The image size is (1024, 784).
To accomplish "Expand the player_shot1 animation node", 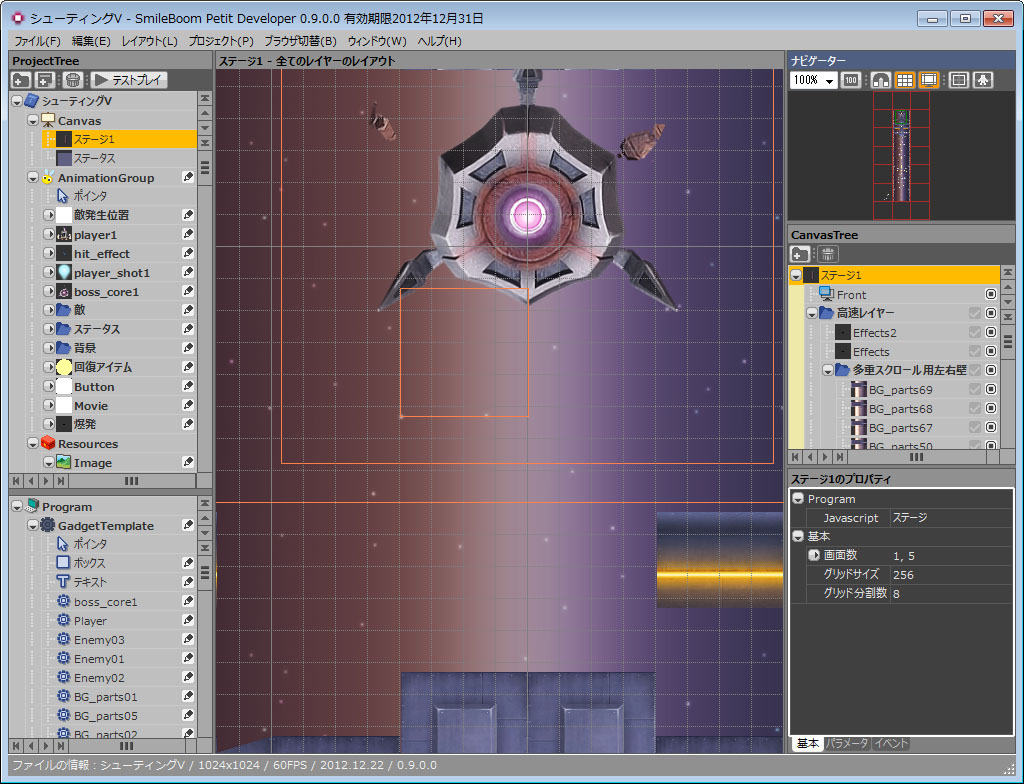I will click(x=48, y=273).
